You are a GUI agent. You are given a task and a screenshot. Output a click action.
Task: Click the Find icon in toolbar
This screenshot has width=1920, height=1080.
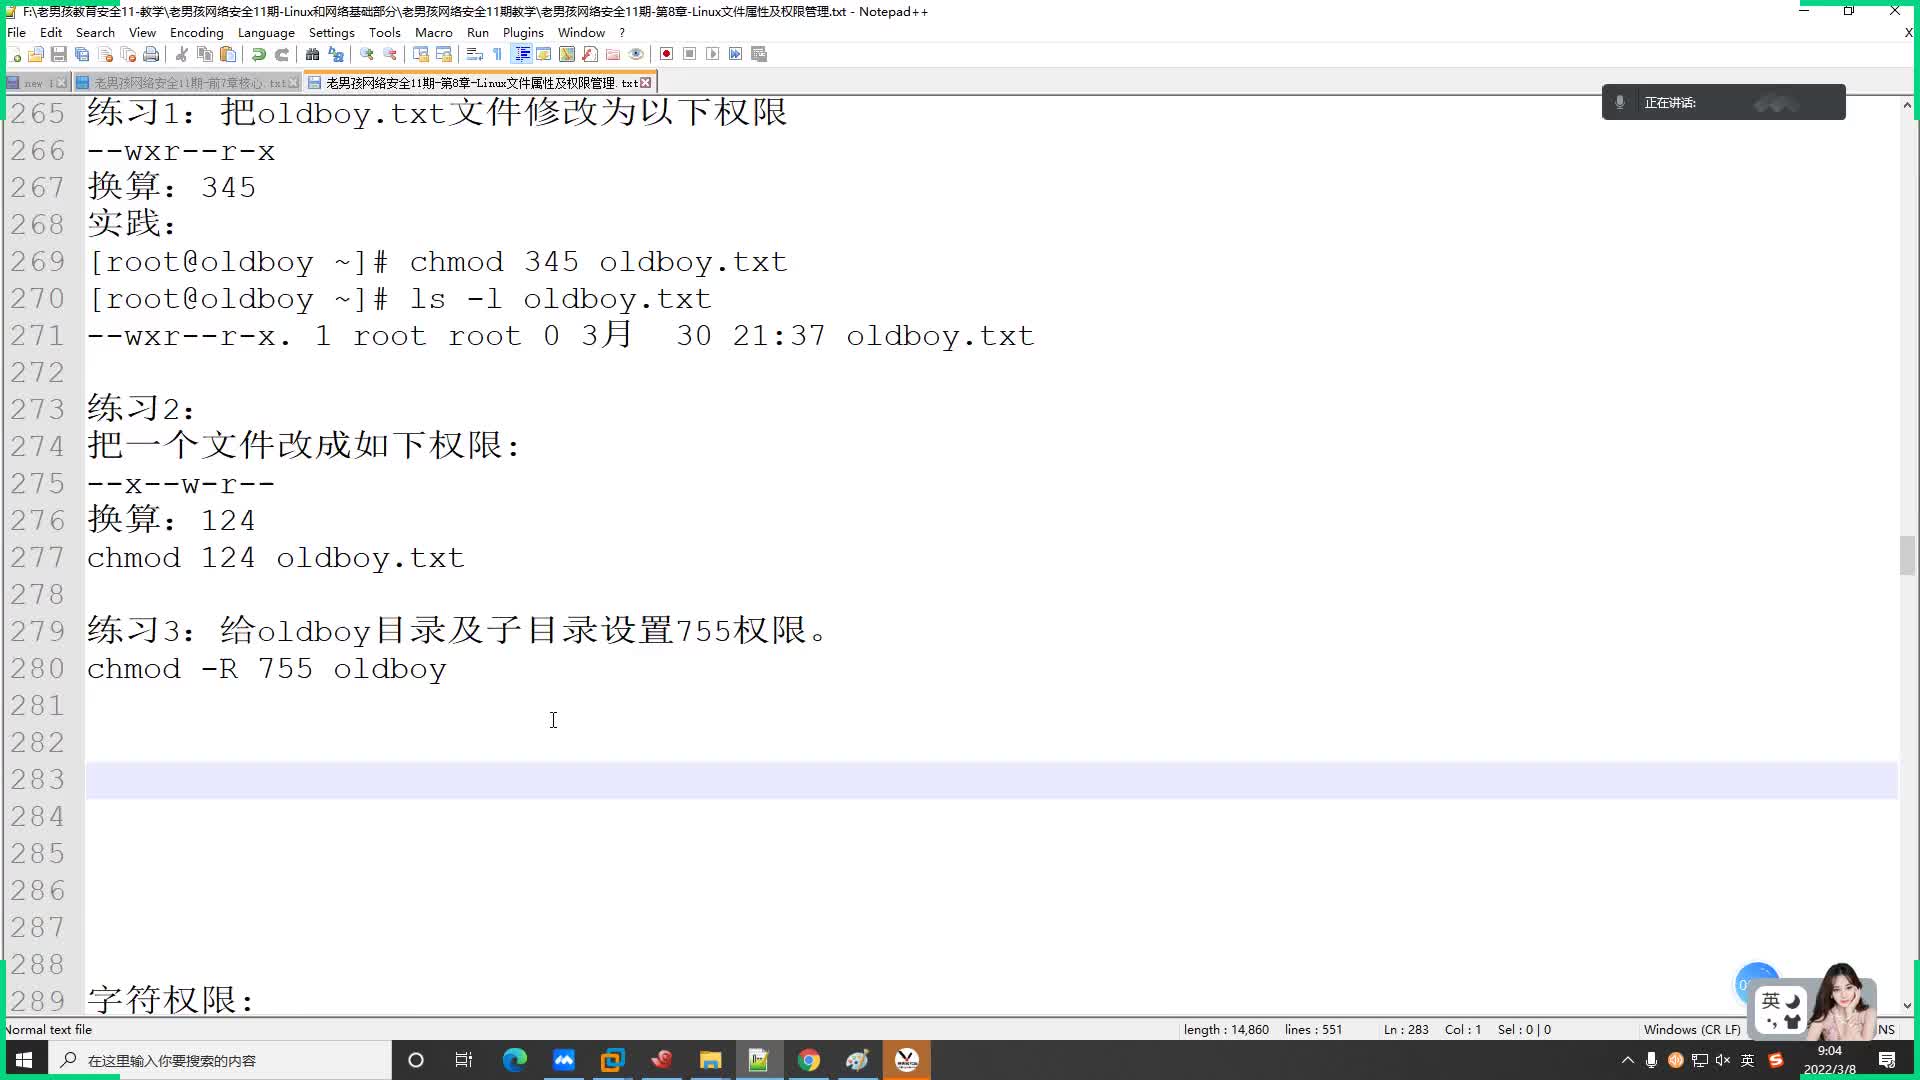313,54
